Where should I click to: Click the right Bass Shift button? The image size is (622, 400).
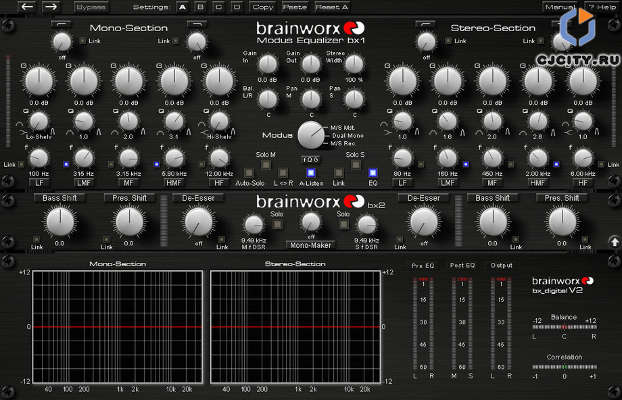click(x=493, y=198)
